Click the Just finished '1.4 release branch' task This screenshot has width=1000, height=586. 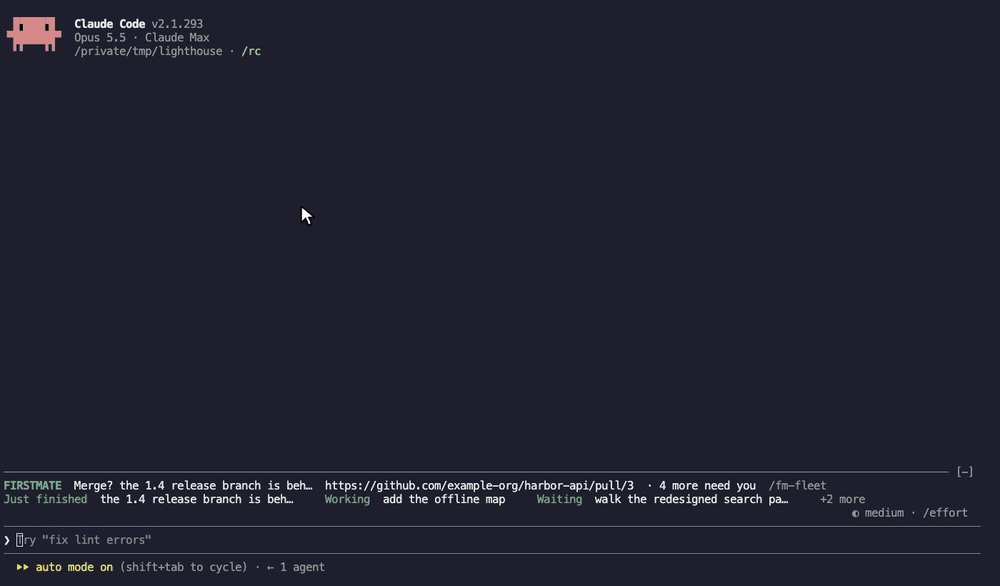coord(196,499)
